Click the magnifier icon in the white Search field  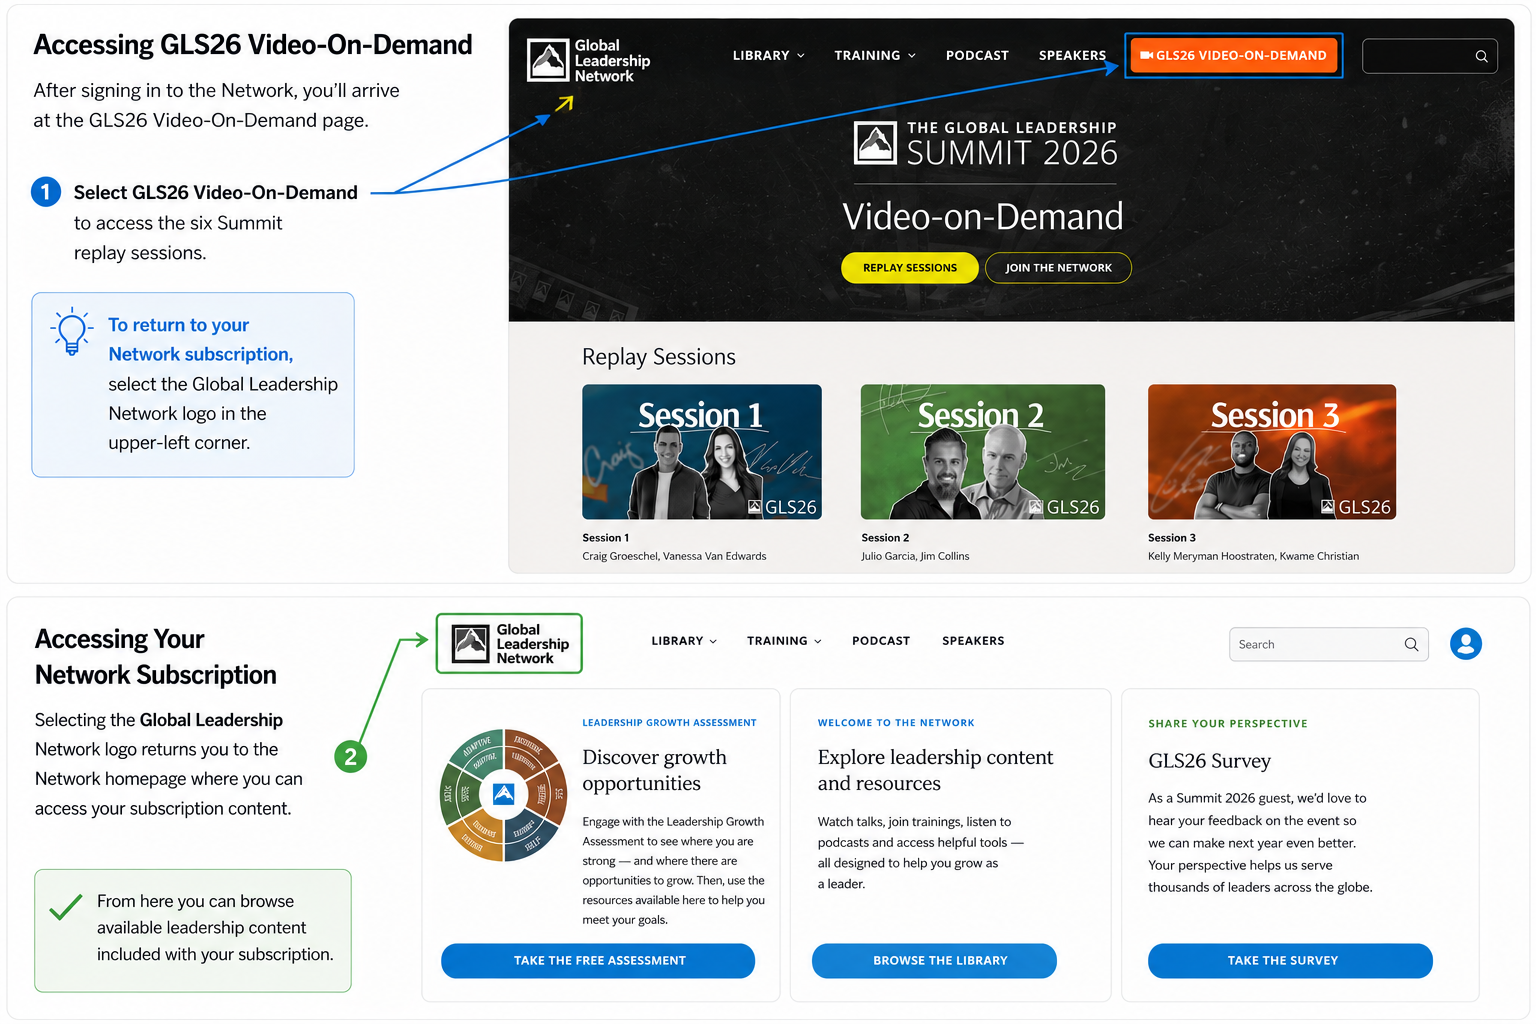click(x=1411, y=644)
